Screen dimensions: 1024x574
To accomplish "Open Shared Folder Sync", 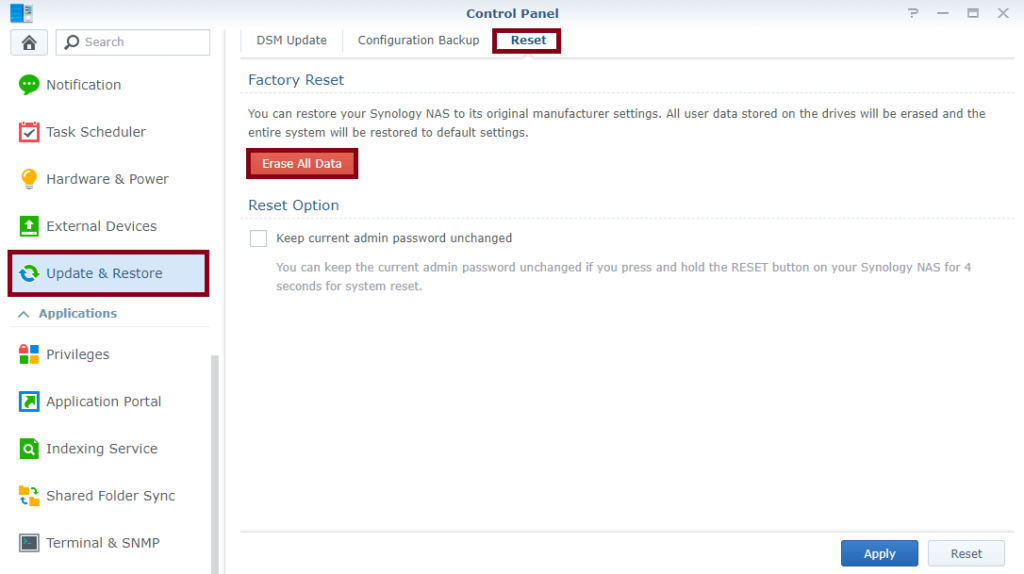I will pos(108,496).
